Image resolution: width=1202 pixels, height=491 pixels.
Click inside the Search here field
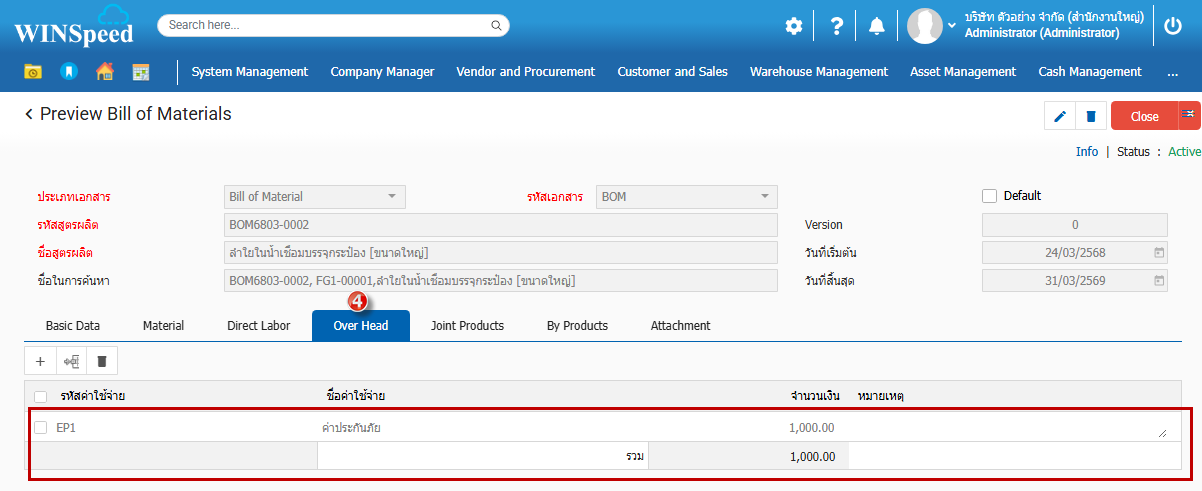(325, 25)
